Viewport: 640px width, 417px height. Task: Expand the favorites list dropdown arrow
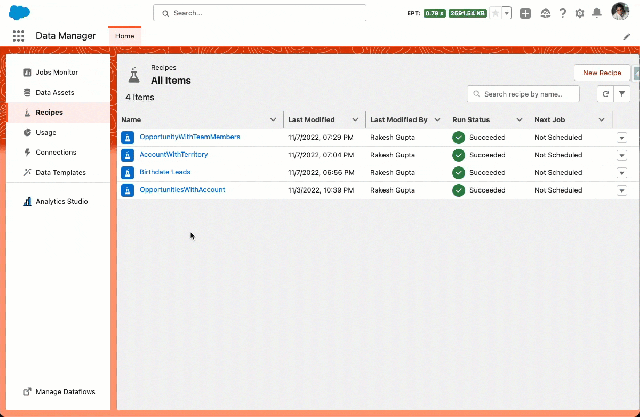coord(507,13)
